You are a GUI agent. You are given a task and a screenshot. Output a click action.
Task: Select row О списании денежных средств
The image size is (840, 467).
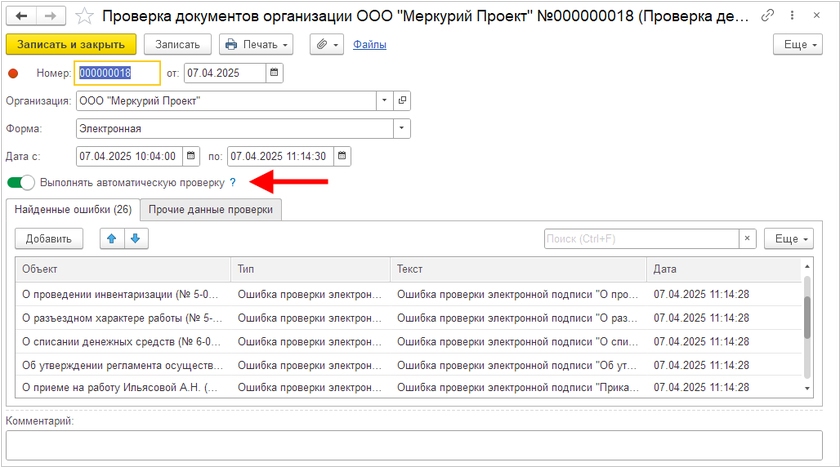tap(409, 341)
